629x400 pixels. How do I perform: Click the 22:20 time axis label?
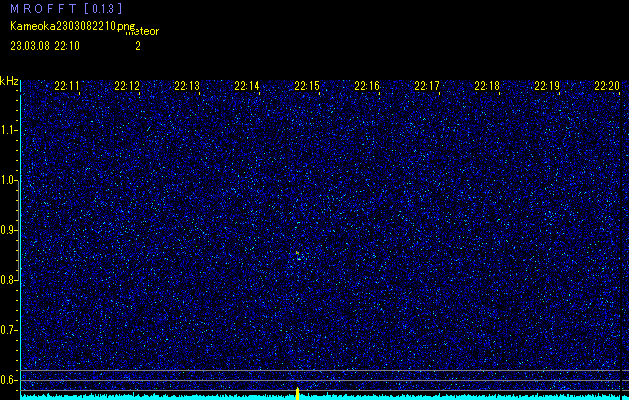tap(607, 86)
